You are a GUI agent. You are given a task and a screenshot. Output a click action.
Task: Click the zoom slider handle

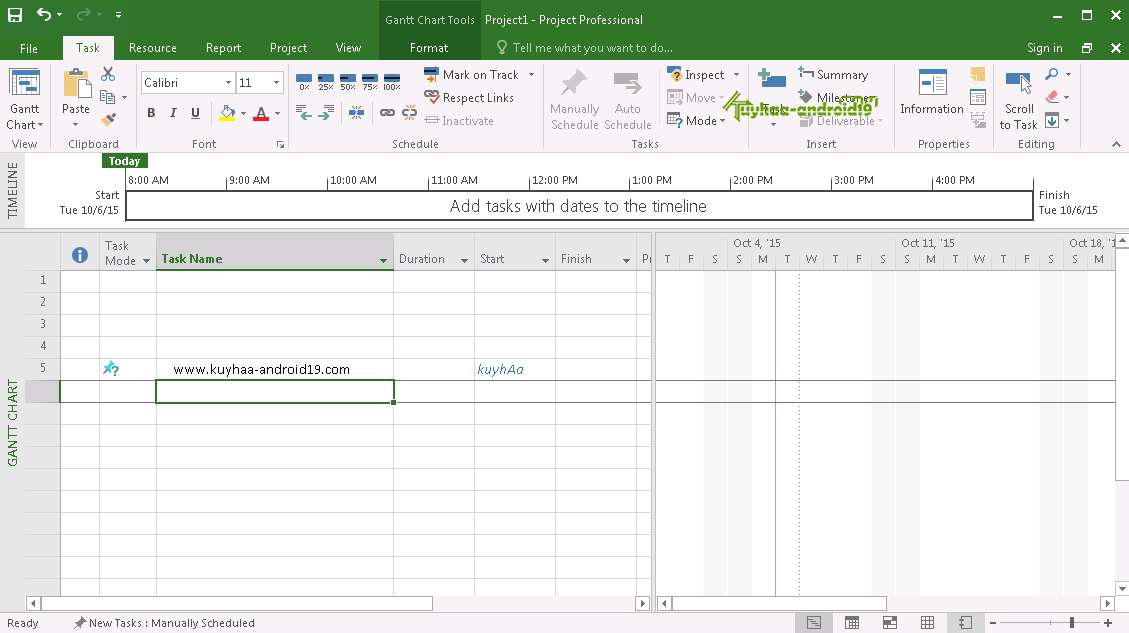[x=1072, y=623]
